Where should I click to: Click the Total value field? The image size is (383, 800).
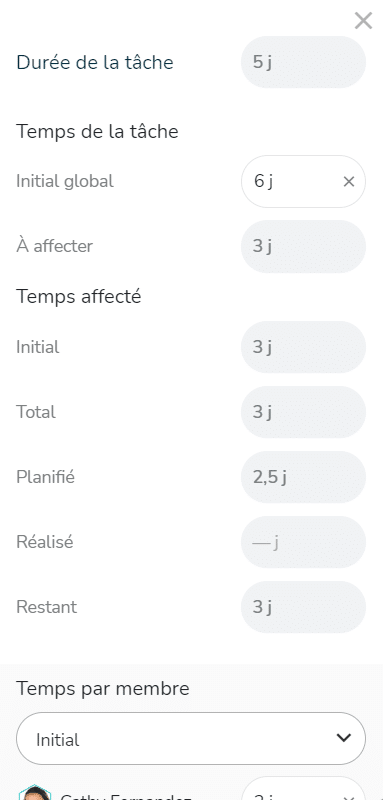[303, 412]
